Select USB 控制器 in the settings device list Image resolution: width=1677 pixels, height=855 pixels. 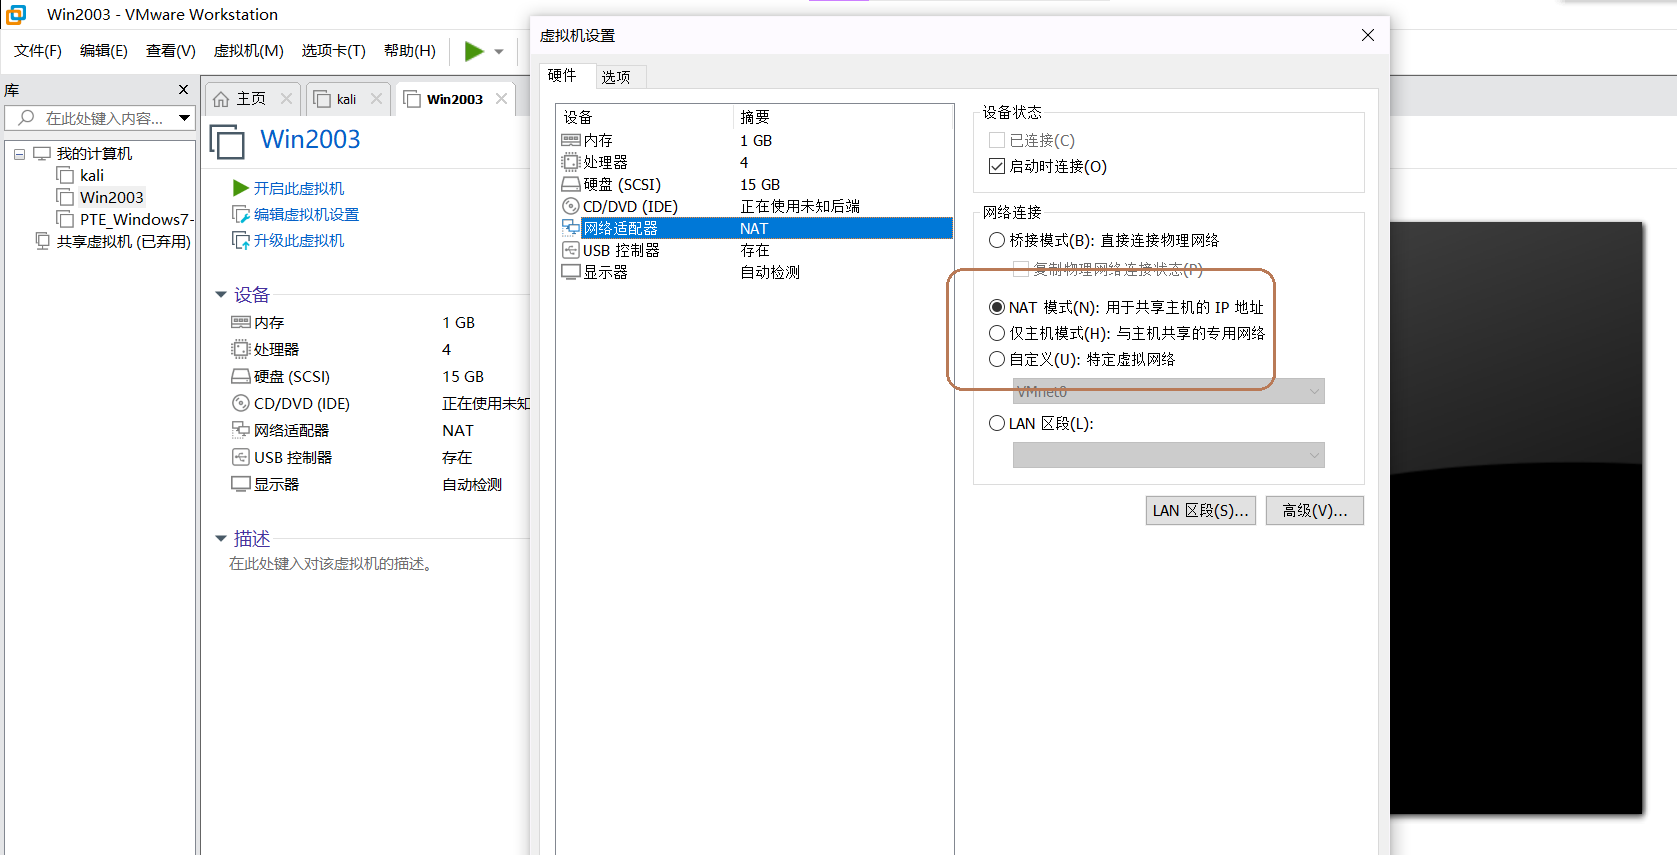tap(755, 251)
